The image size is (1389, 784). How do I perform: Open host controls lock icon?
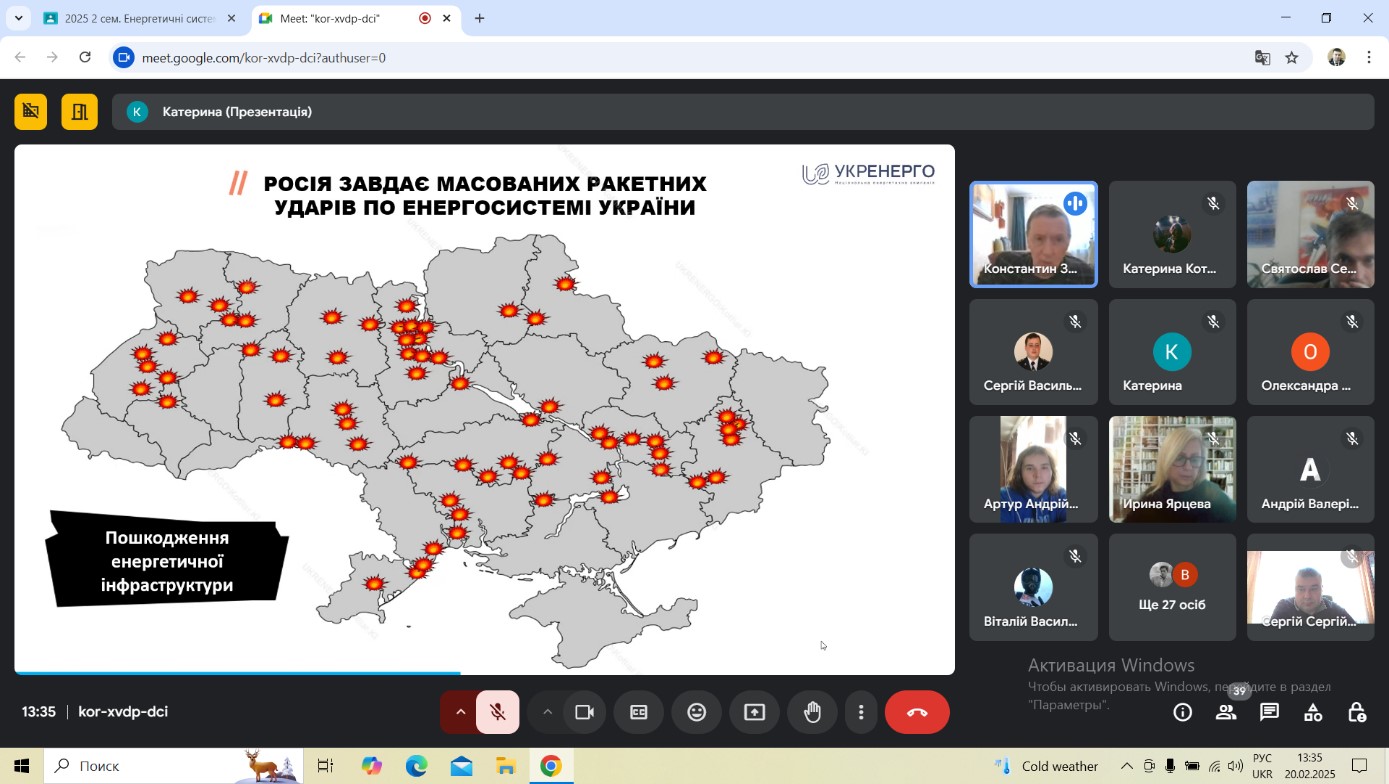tap(1356, 712)
